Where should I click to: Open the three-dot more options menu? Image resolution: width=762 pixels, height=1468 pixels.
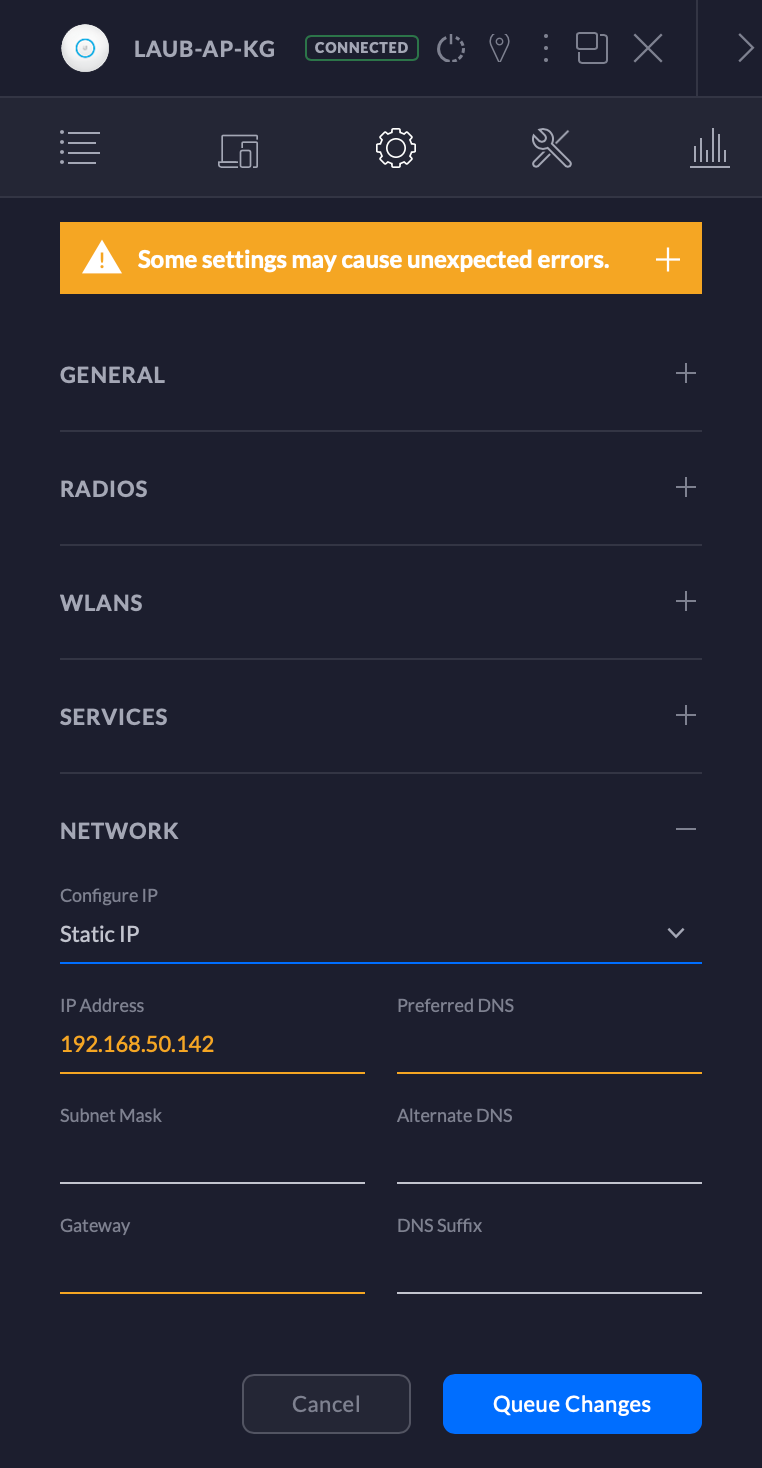pyautogui.click(x=545, y=48)
